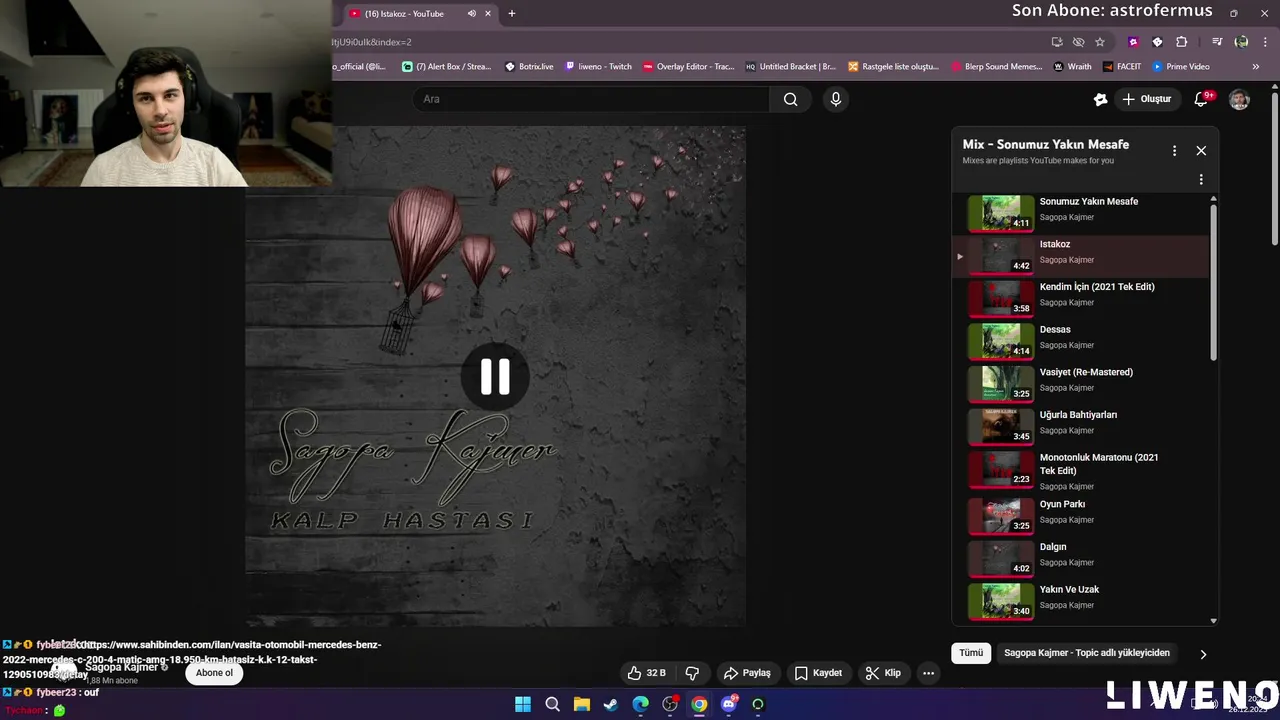Show more filter chips with right arrow
Screen dimensions: 1280x720
(1203, 654)
